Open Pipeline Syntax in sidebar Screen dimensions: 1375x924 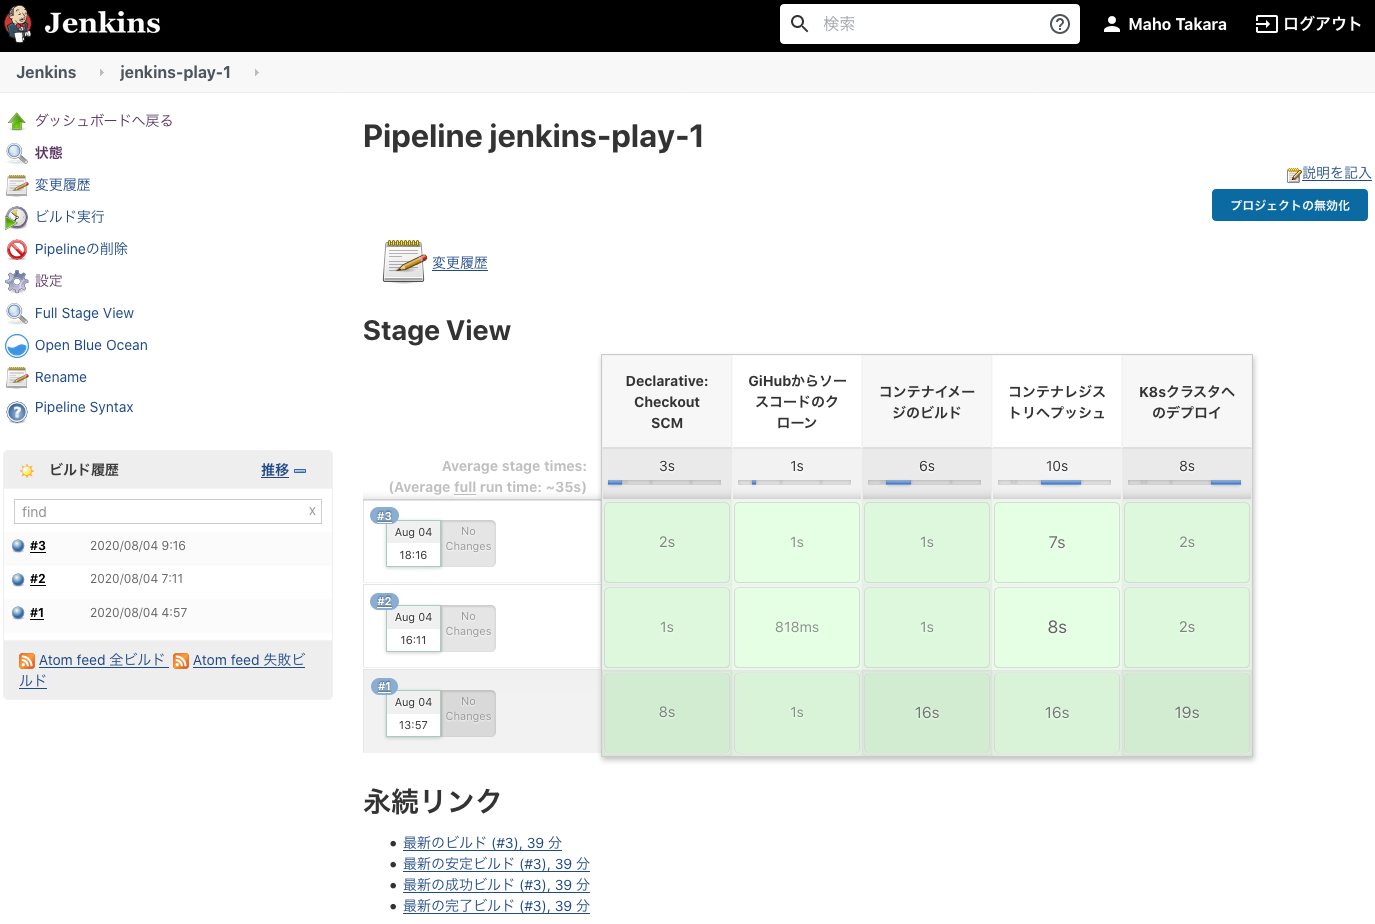[x=84, y=407]
